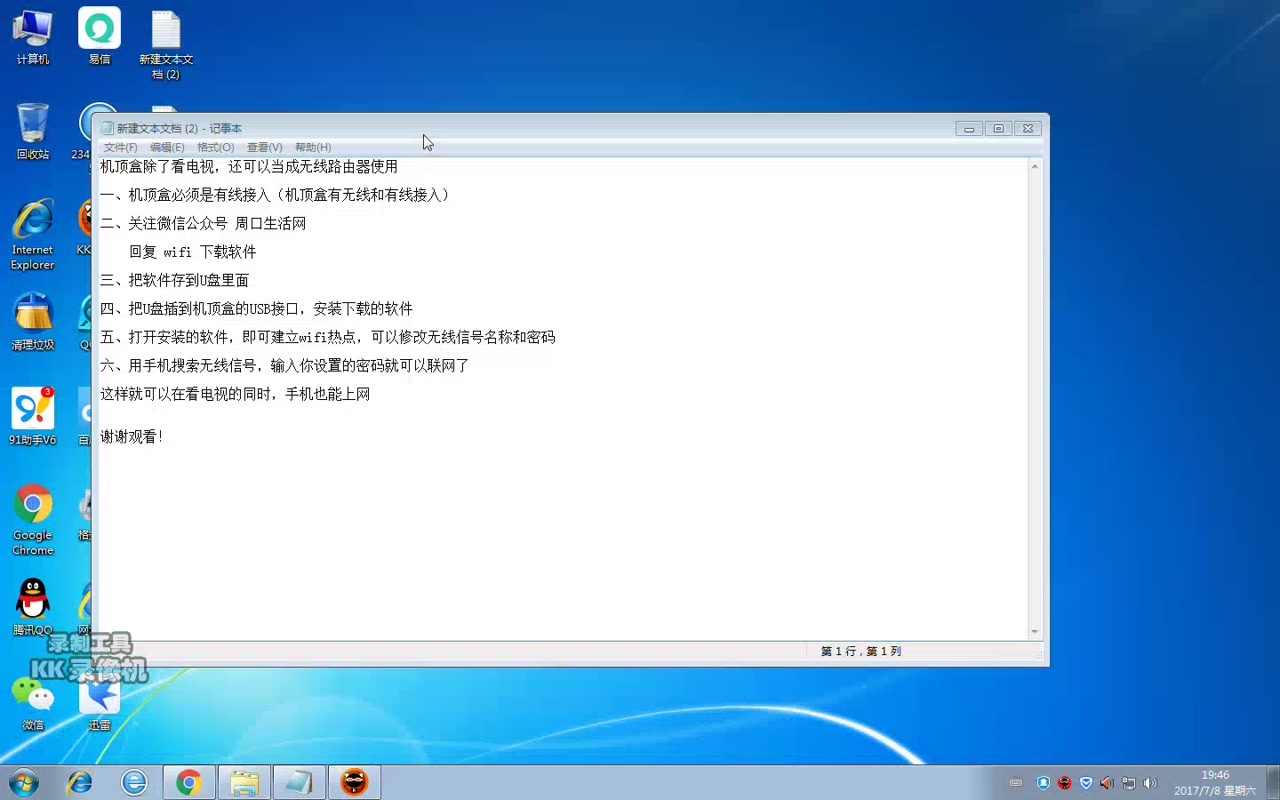1280x800 pixels.
Task: Open the speaker volume tray icon
Action: 1150,783
